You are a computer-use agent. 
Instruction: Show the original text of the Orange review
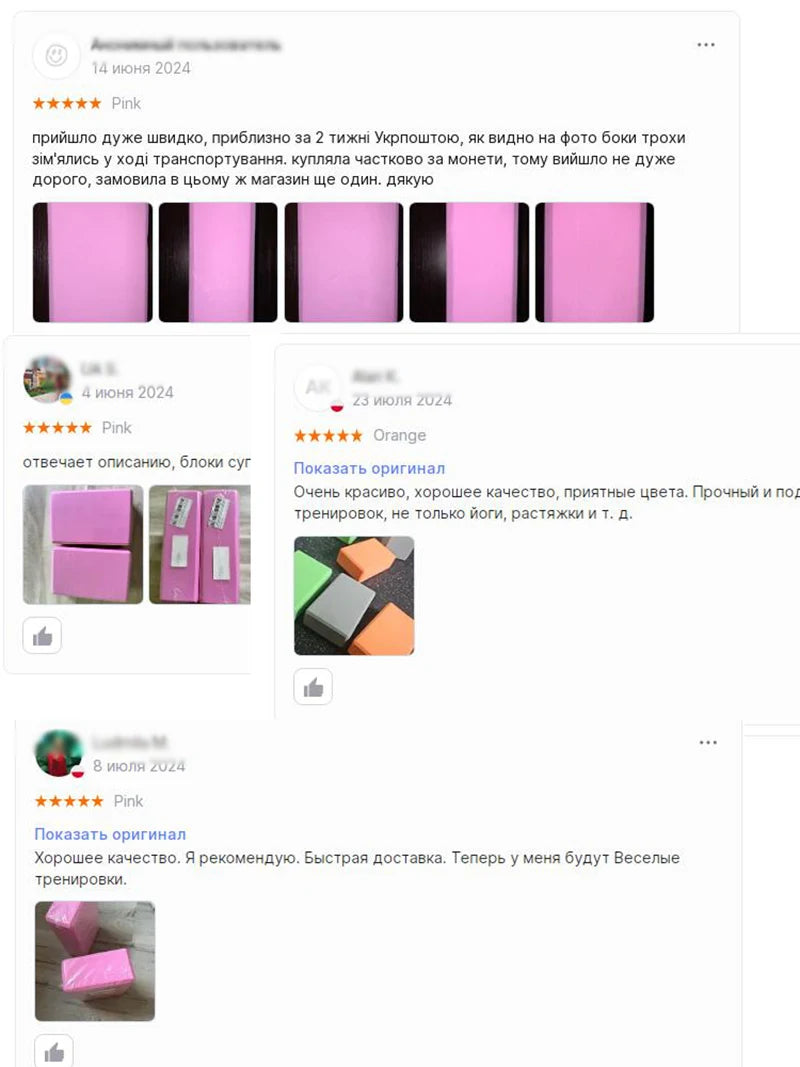[x=369, y=468]
